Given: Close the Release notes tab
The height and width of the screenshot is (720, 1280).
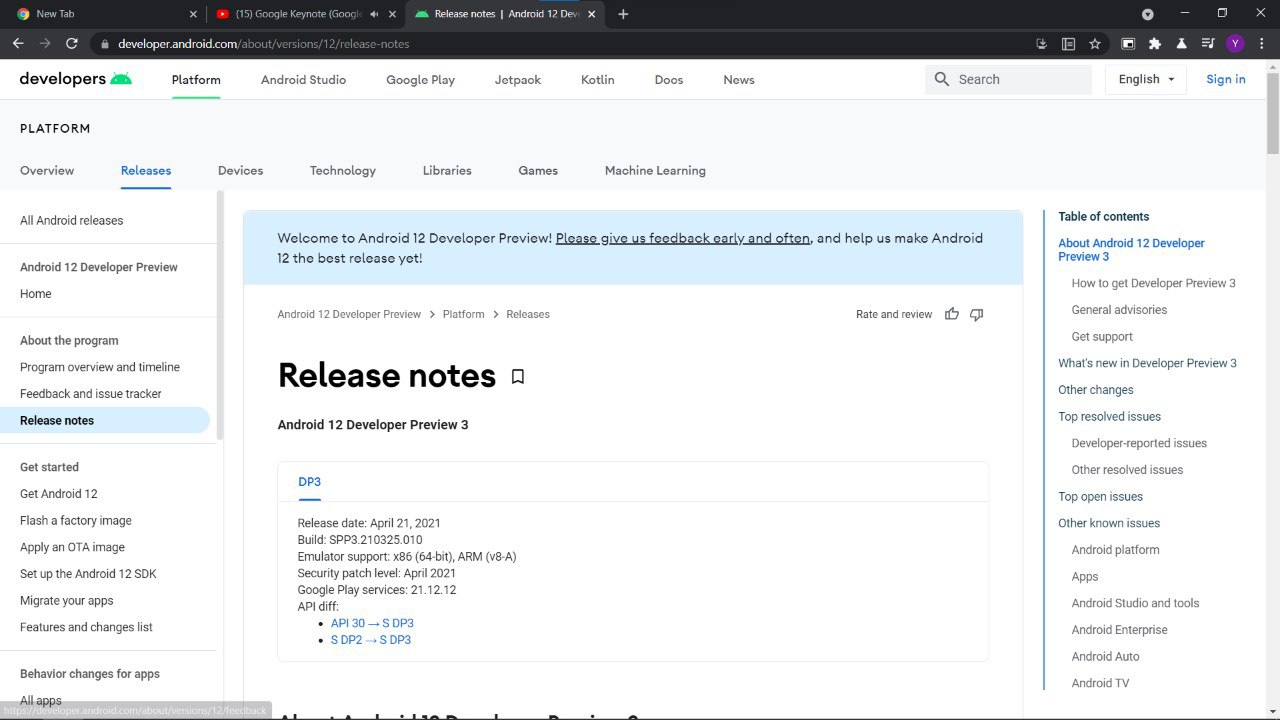Looking at the screenshot, I should point(593,14).
